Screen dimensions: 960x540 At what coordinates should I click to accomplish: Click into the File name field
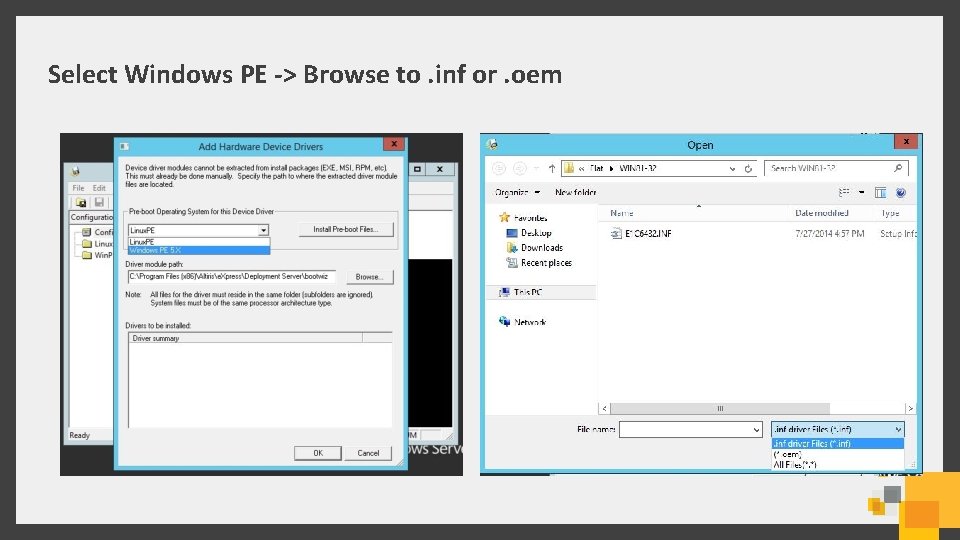click(x=690, y=430)
